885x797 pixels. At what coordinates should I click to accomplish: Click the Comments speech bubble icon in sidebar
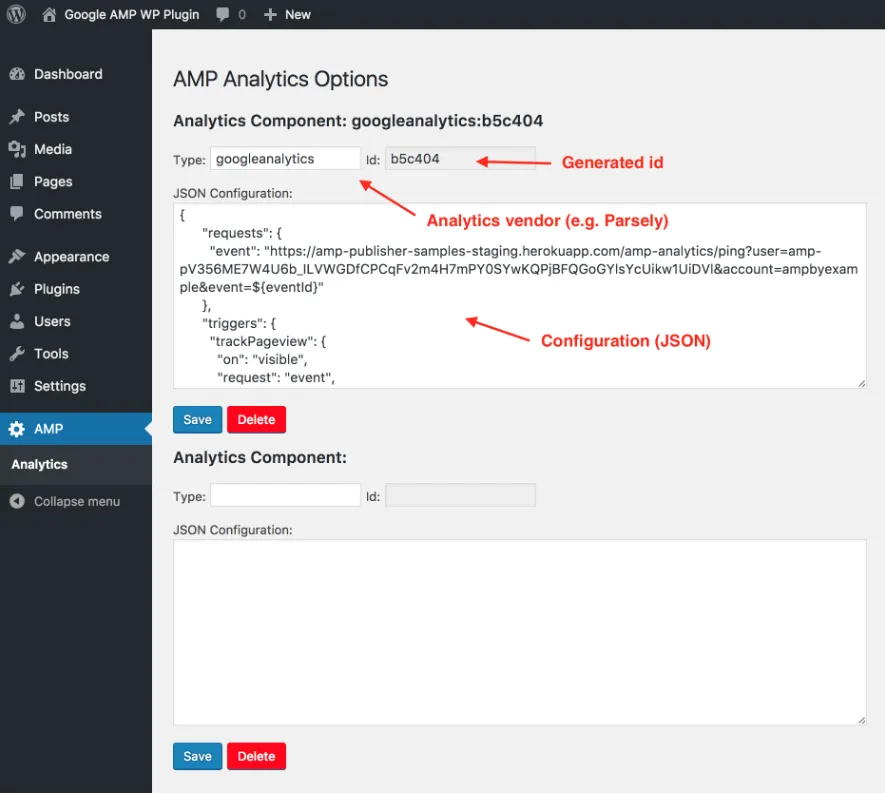click(17, 213)
